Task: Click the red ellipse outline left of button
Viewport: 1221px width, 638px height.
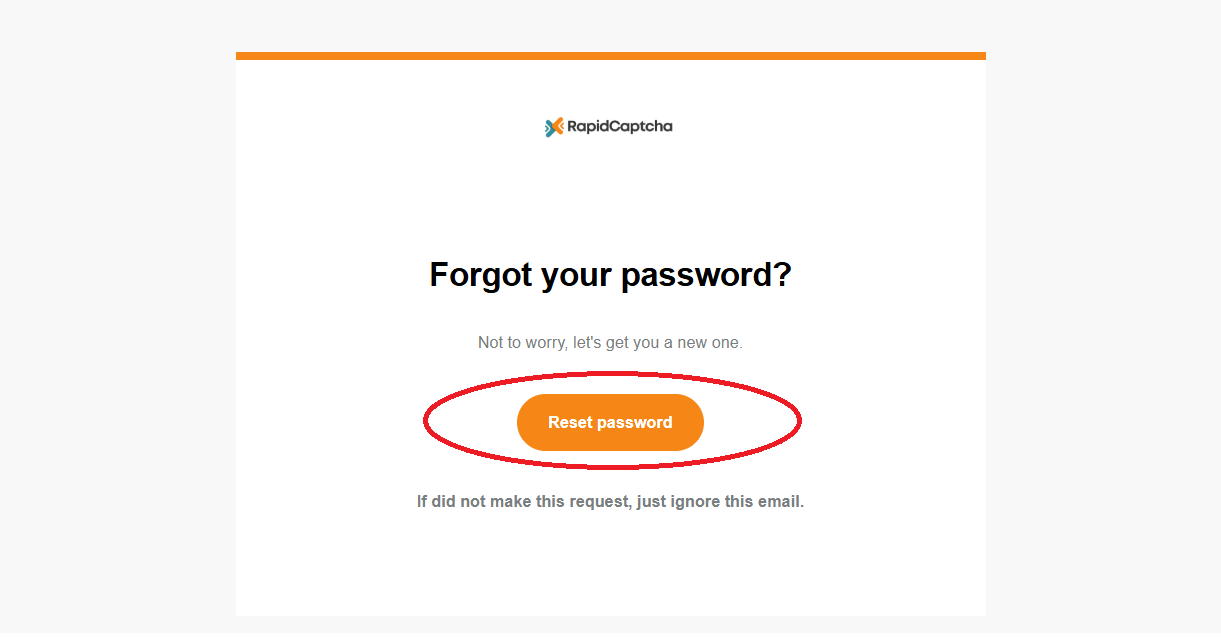Action: pos(426,420)
